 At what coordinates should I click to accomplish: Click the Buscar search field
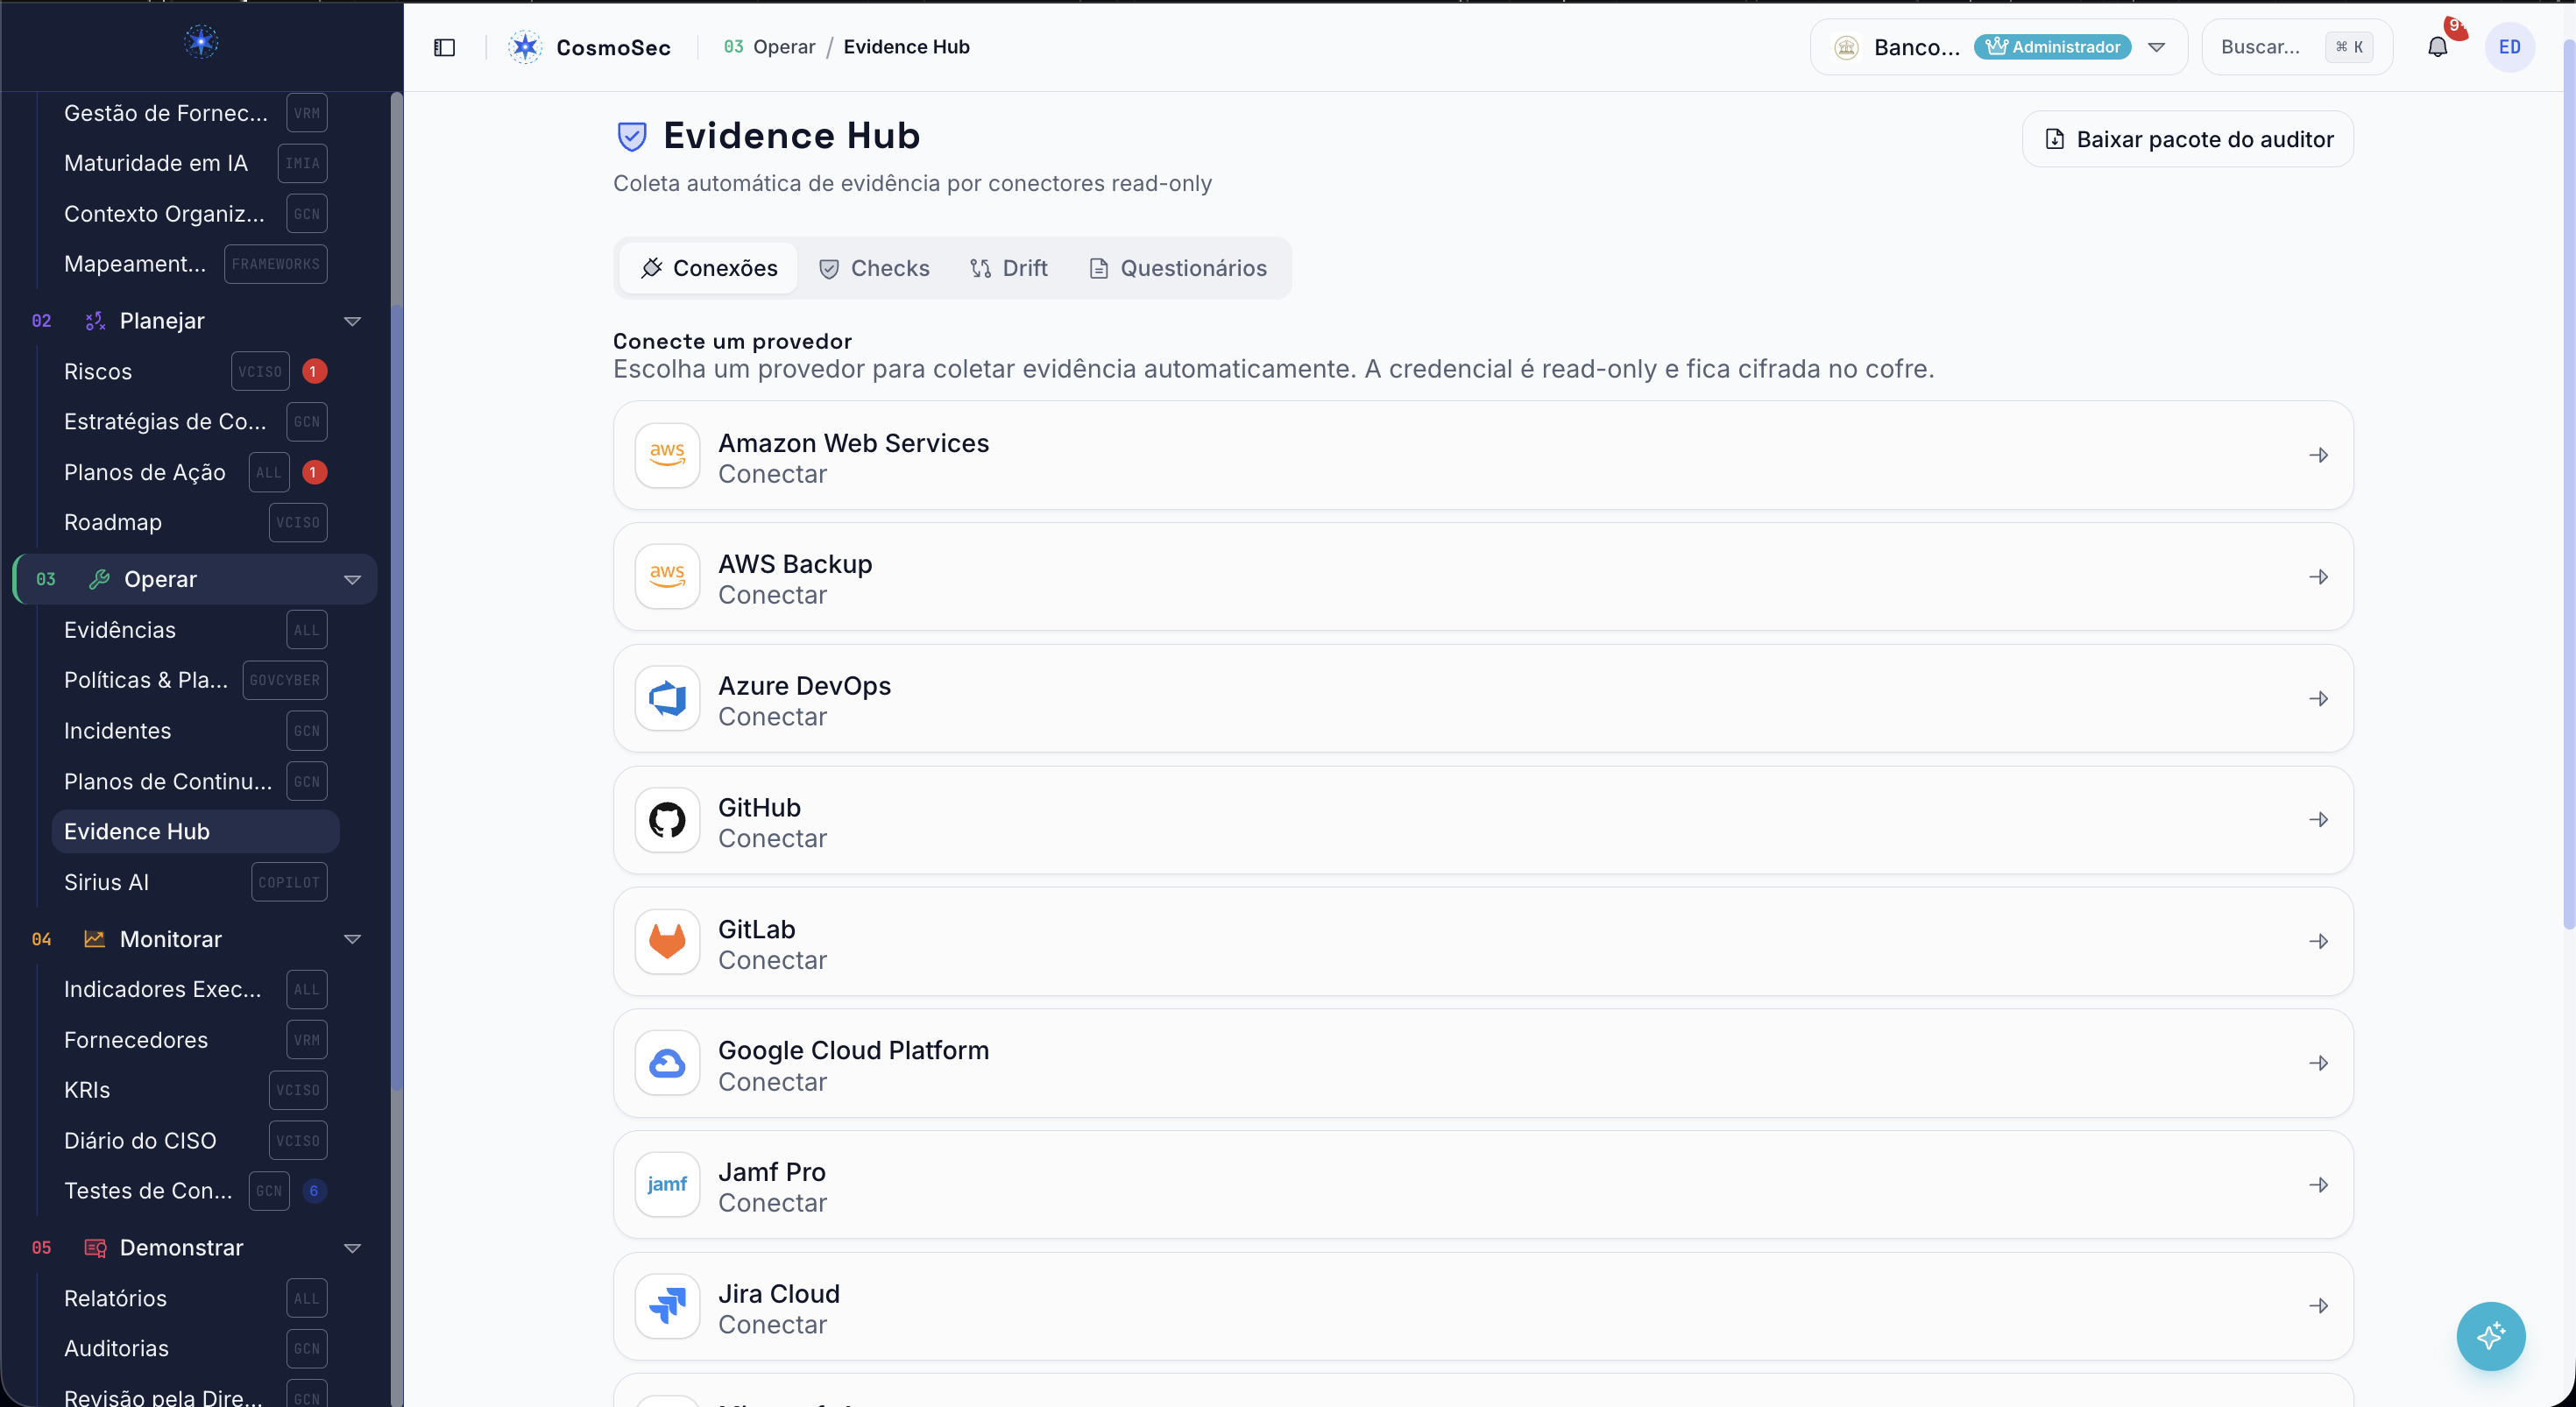(2296, 47)
